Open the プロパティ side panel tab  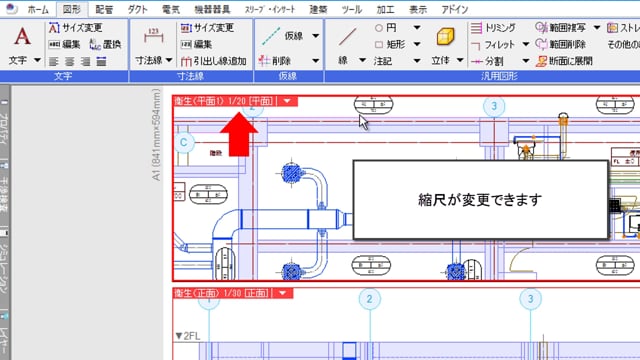pyautogui.click(x=4, y=122)
